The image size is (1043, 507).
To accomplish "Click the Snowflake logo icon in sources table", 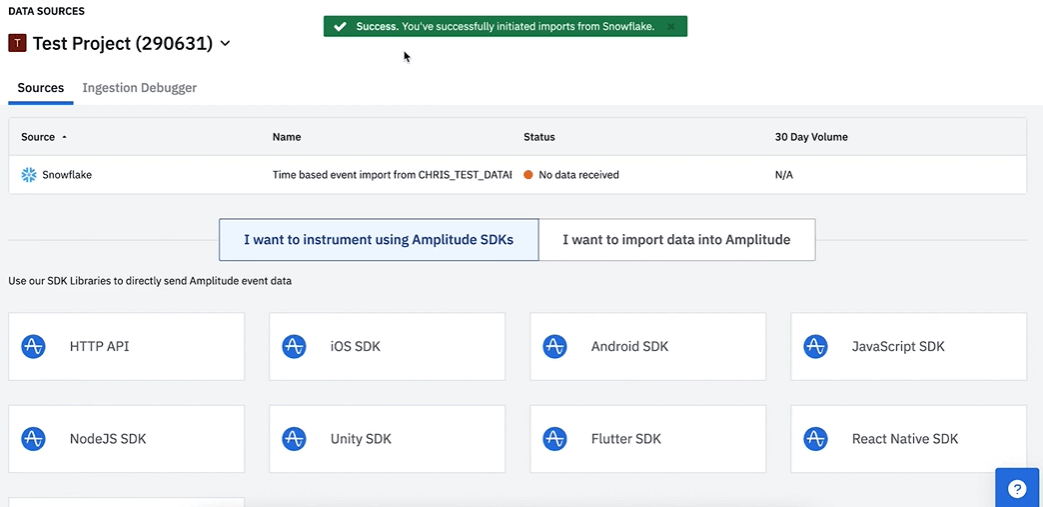I will pyautogui.click(x=29, y=175).
